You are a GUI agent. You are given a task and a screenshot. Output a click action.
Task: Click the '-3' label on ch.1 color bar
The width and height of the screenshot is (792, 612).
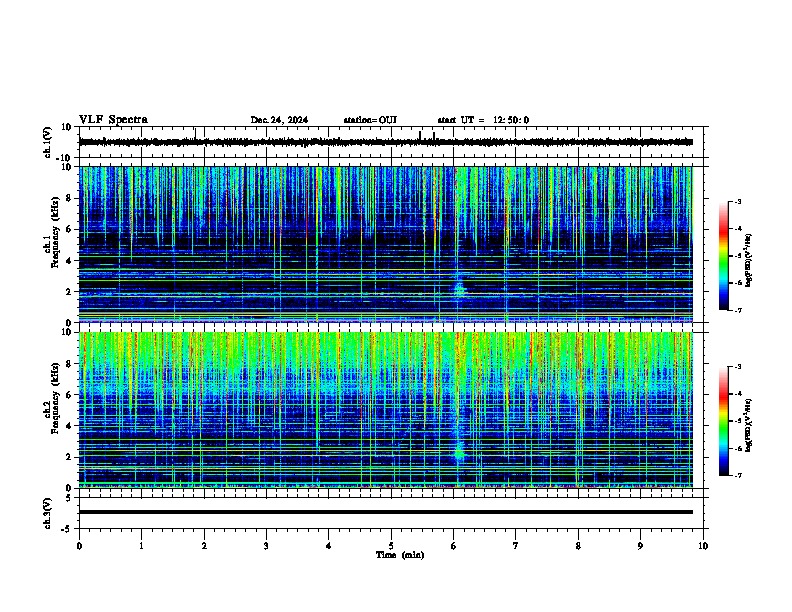point(738,201)
